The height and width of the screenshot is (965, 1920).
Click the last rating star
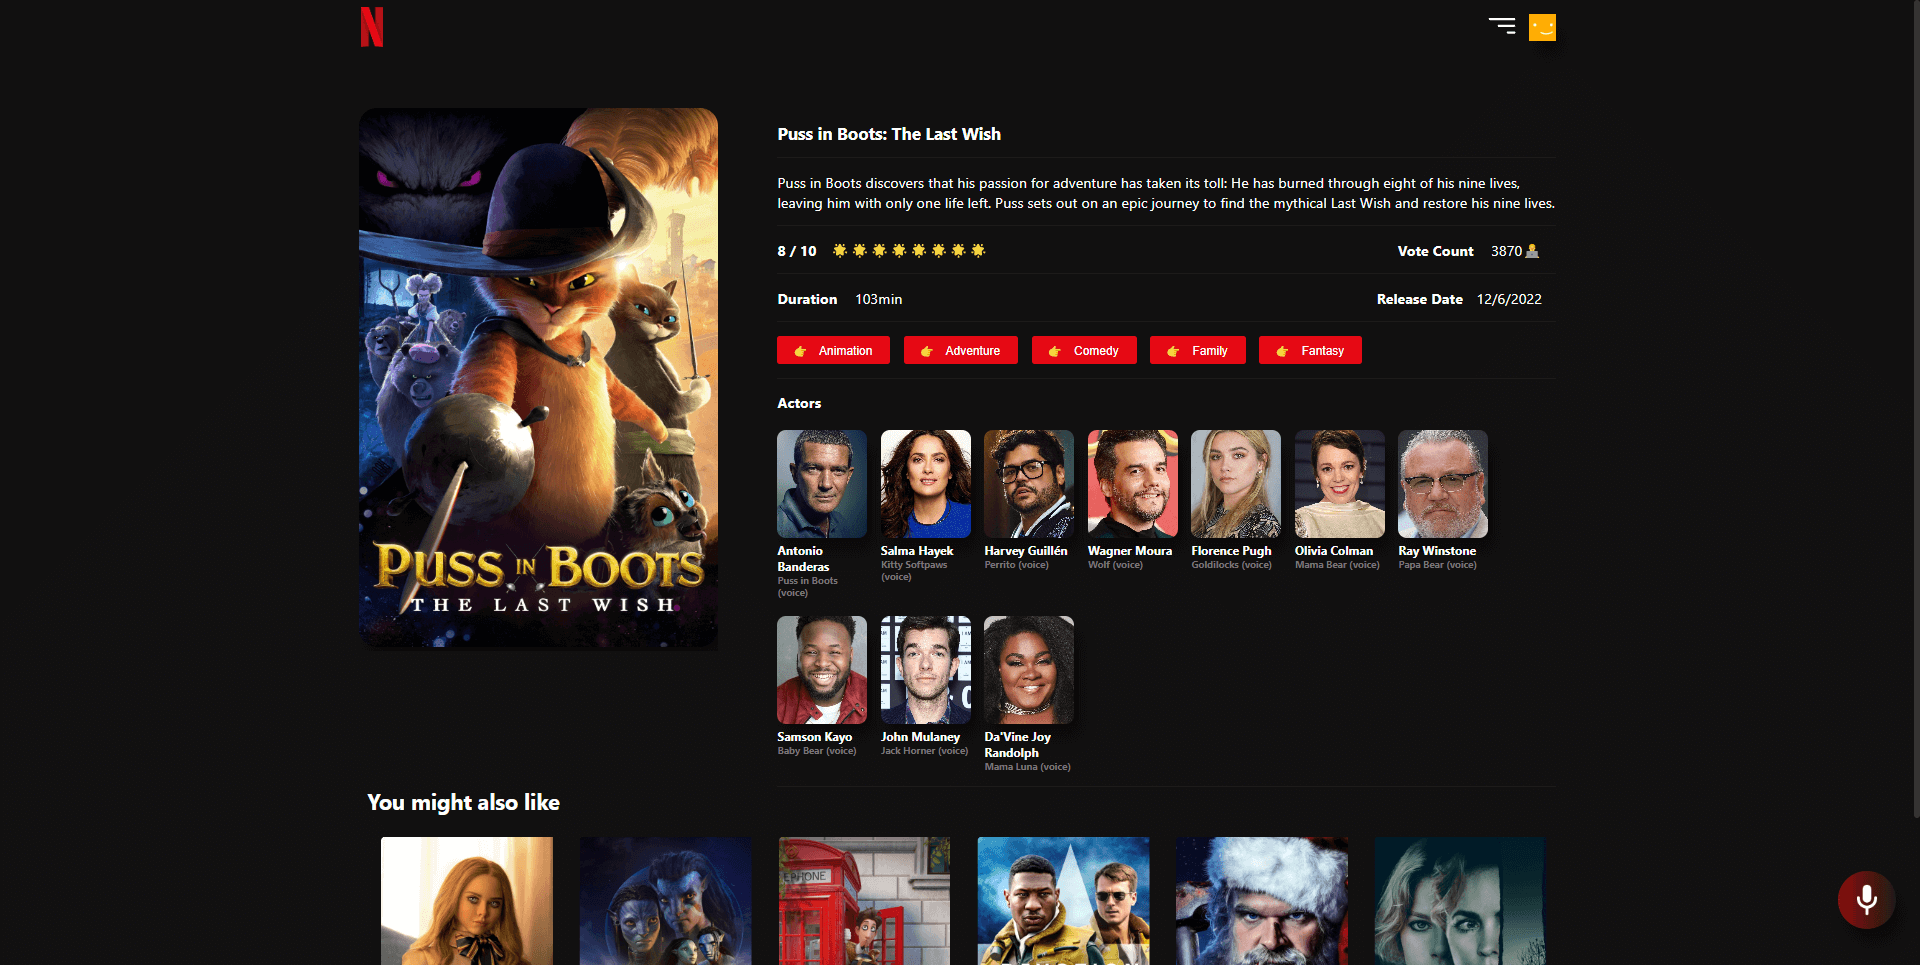tap(978, 250)
